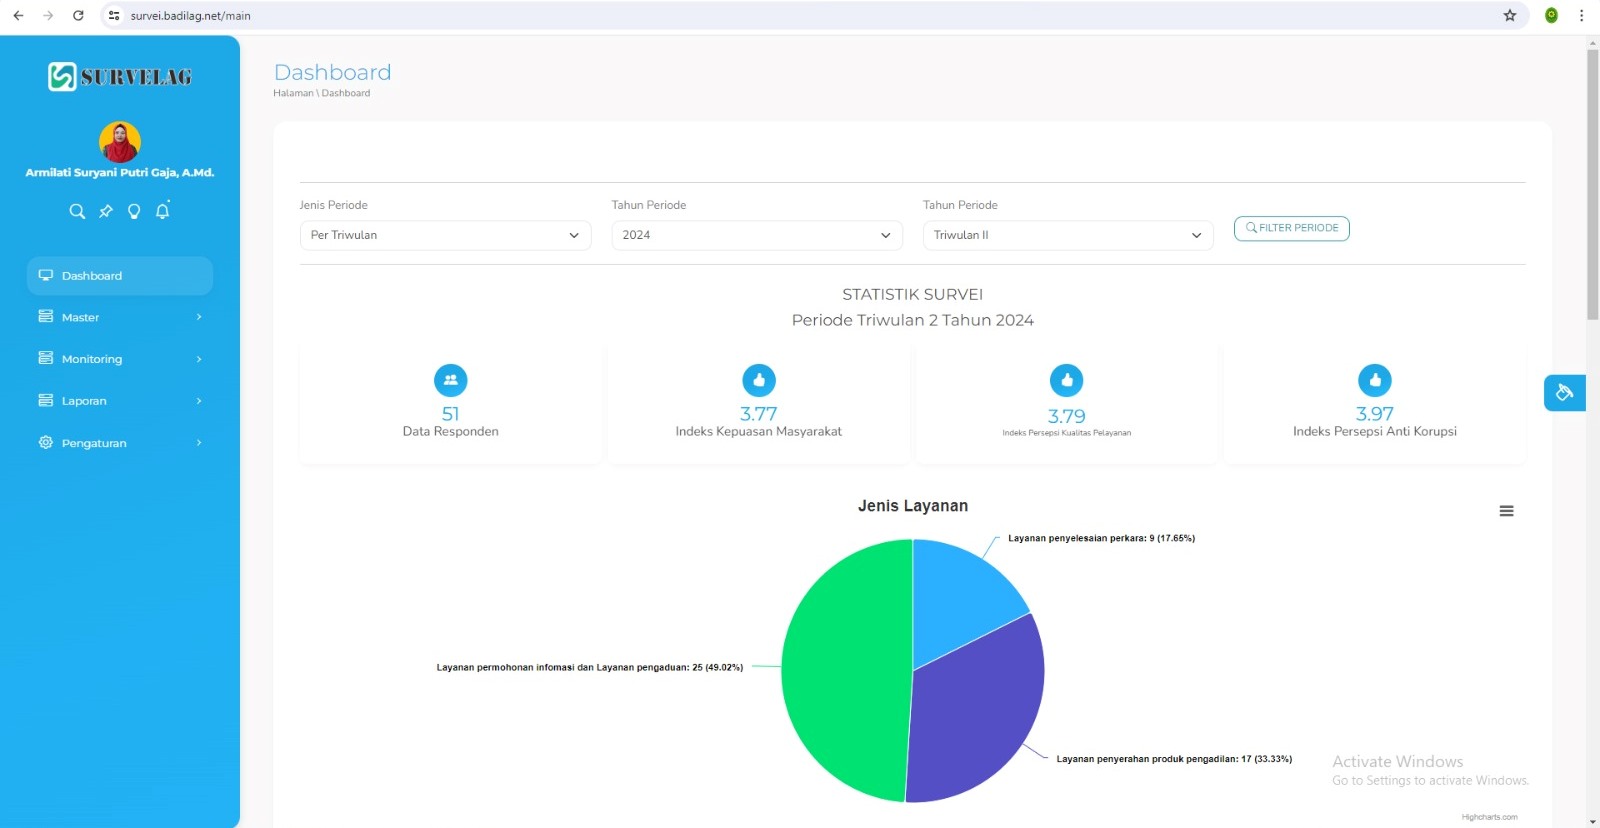Click the Survelag logo

(x=120, y=77)
